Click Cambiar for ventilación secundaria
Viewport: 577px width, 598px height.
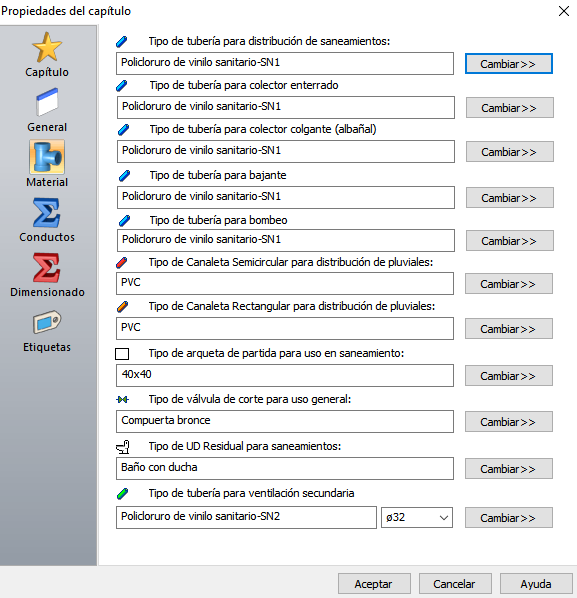coord(509,518)
